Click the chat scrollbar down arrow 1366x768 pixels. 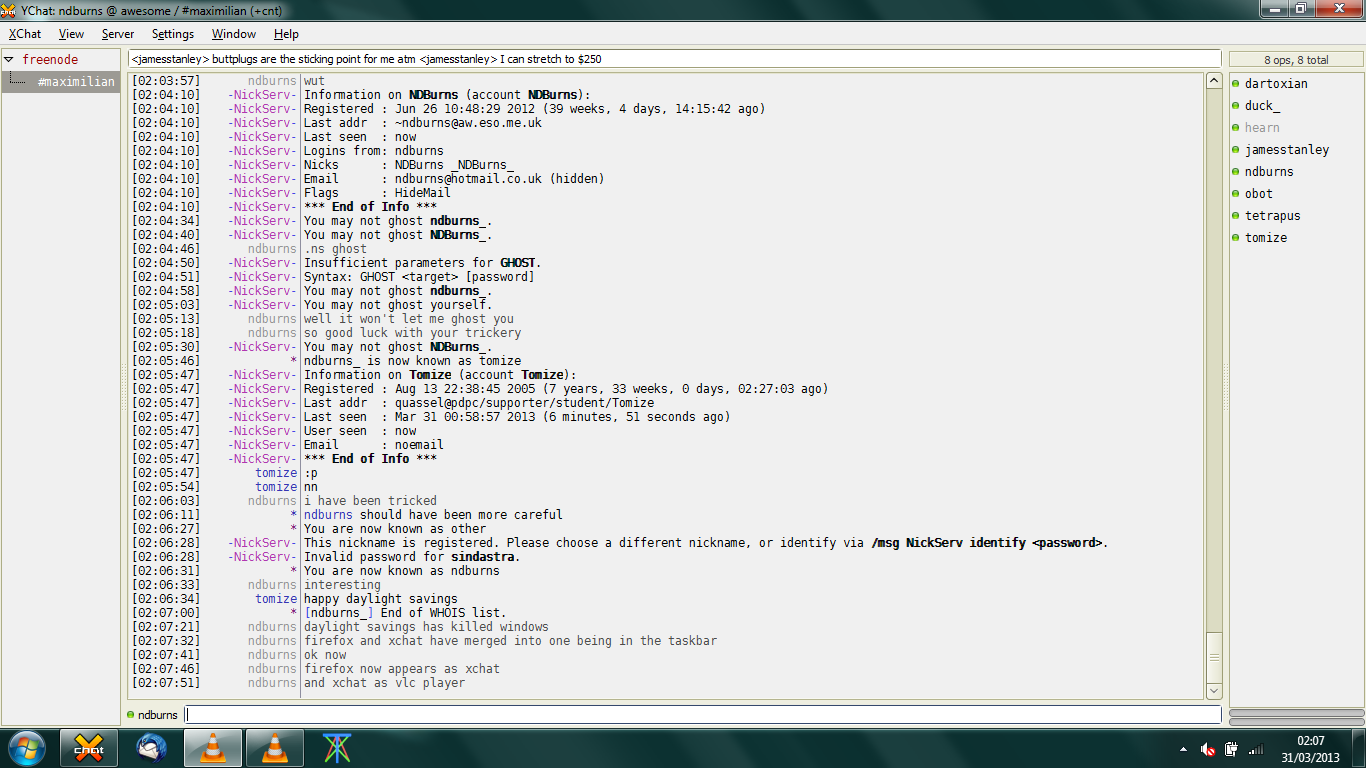(x=1214, y=691)
